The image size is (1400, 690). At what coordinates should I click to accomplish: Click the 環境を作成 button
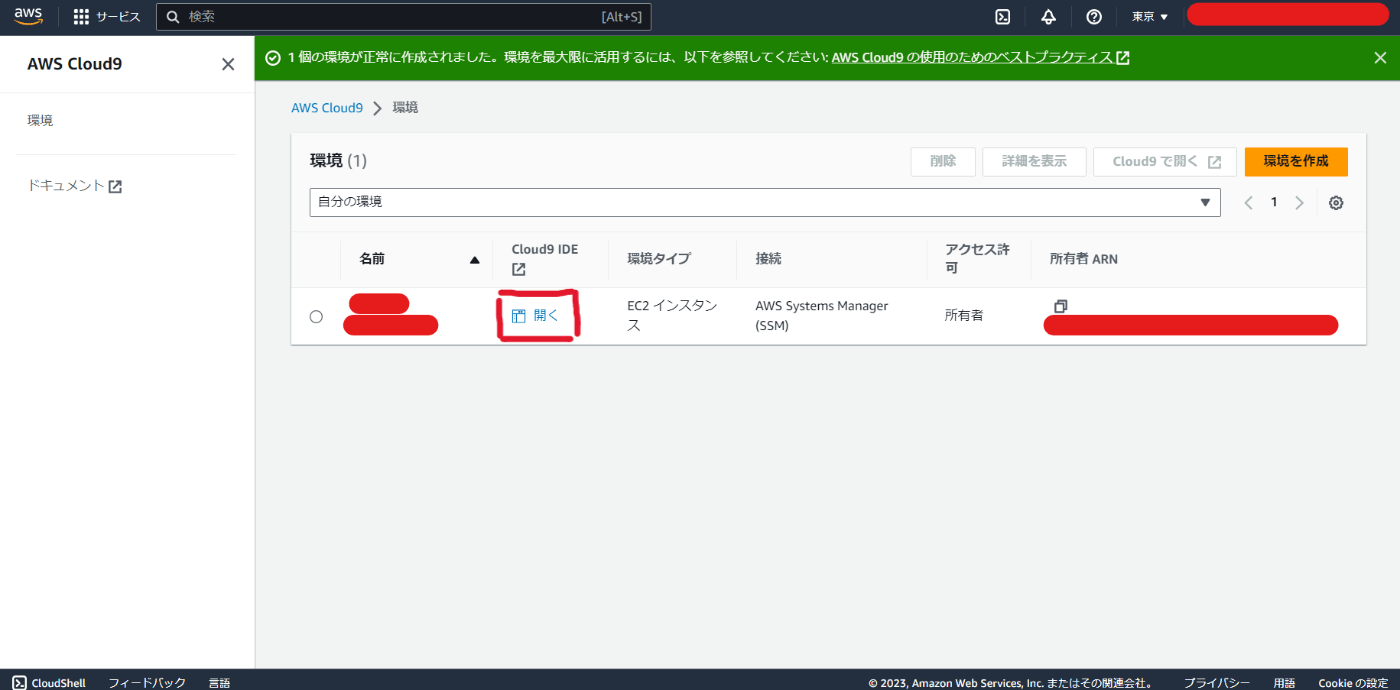point(1296,162)
